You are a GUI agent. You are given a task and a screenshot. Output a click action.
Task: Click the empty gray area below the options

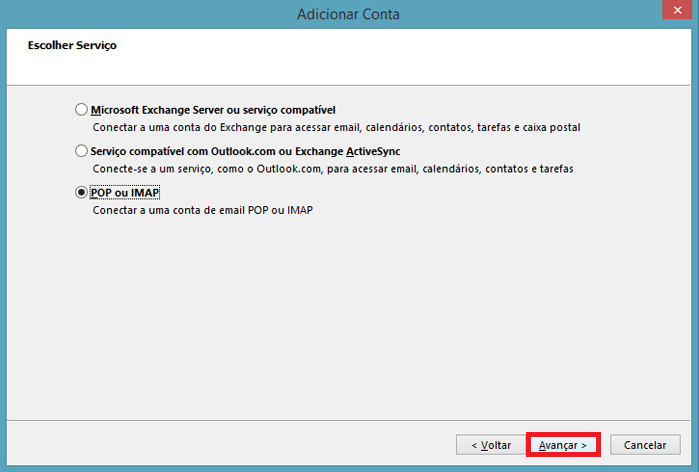click(350, 320)
